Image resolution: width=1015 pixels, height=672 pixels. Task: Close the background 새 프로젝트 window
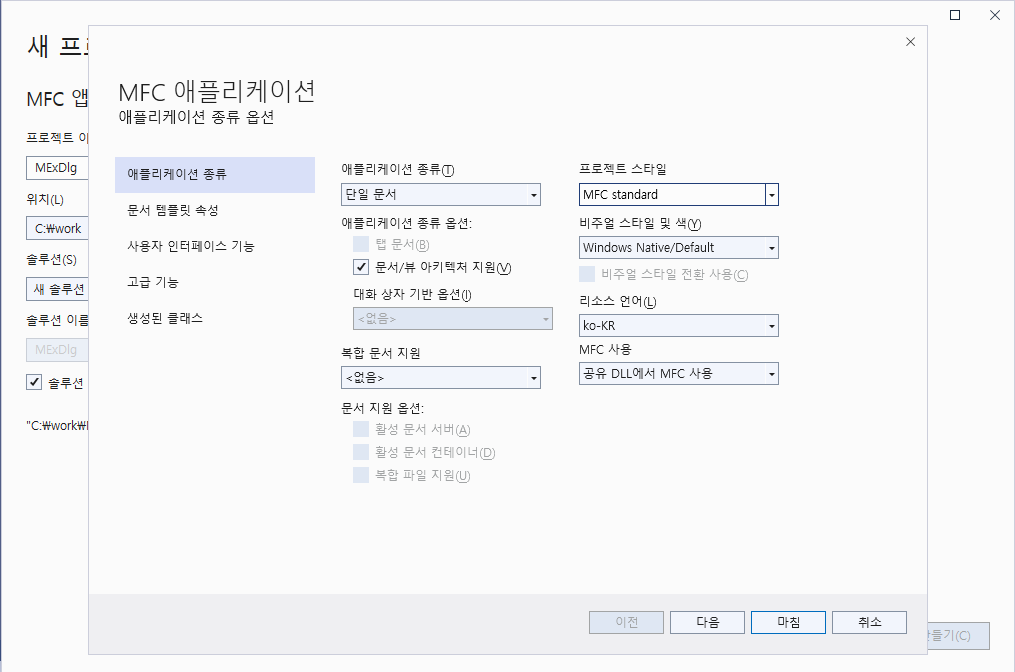(995, 15)
